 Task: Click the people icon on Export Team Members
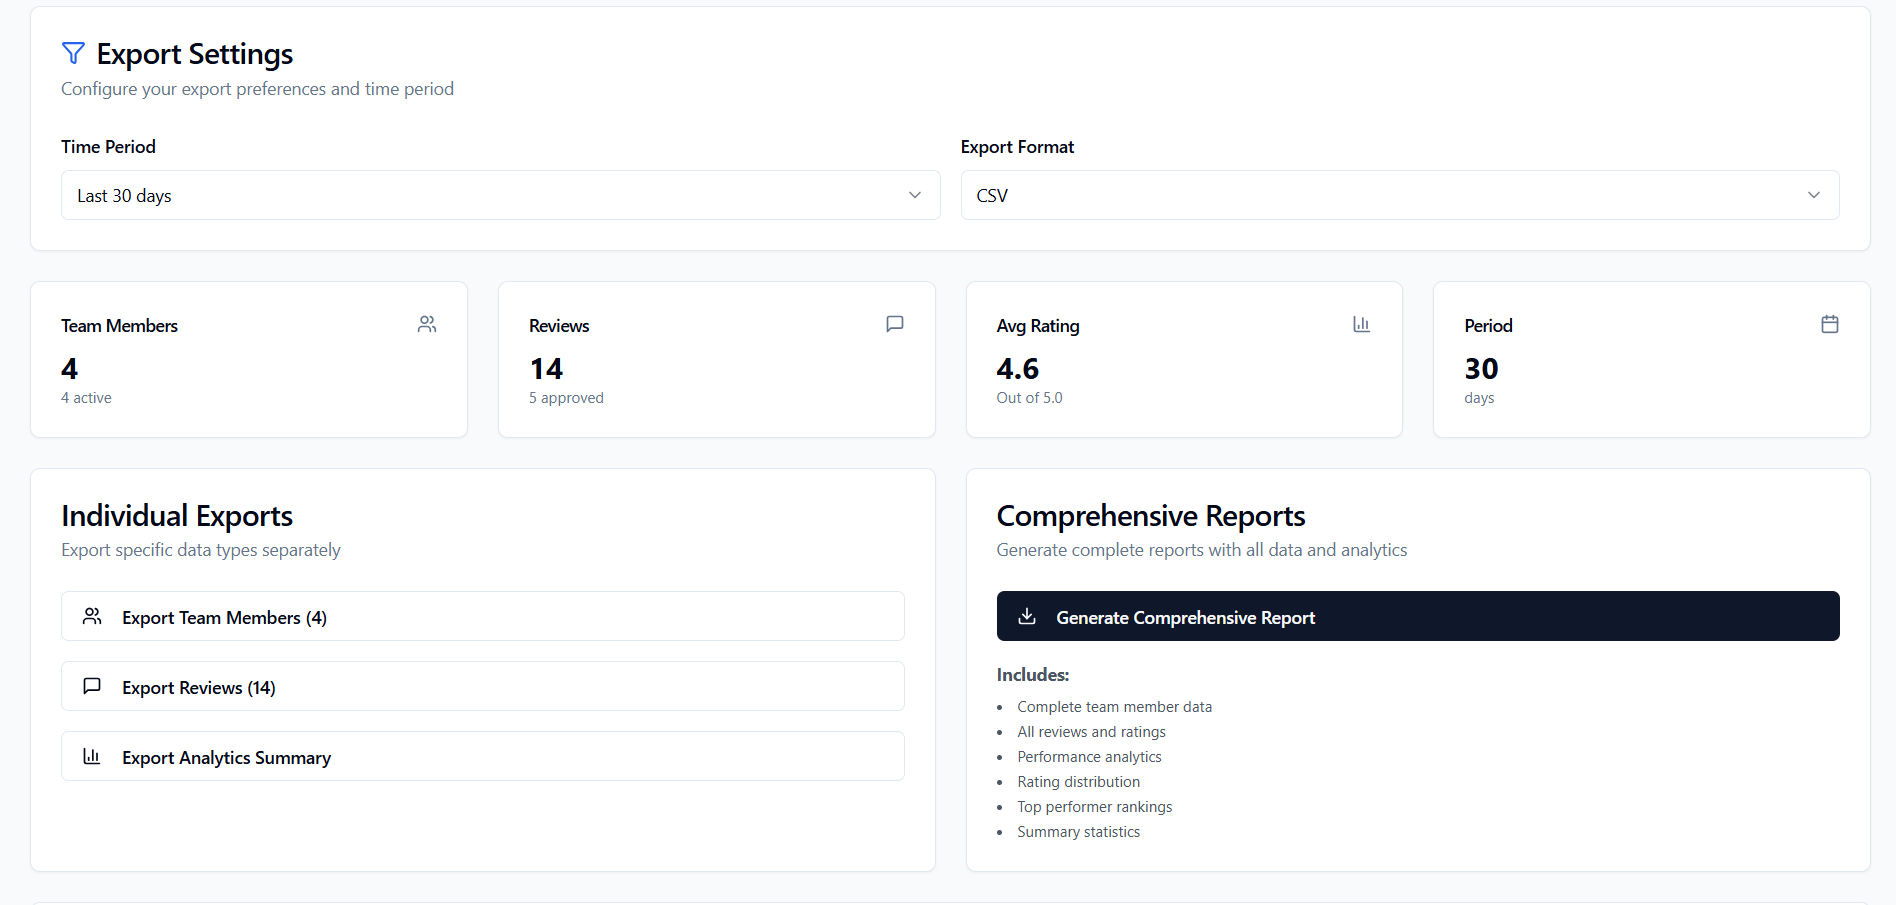[92, 616]
